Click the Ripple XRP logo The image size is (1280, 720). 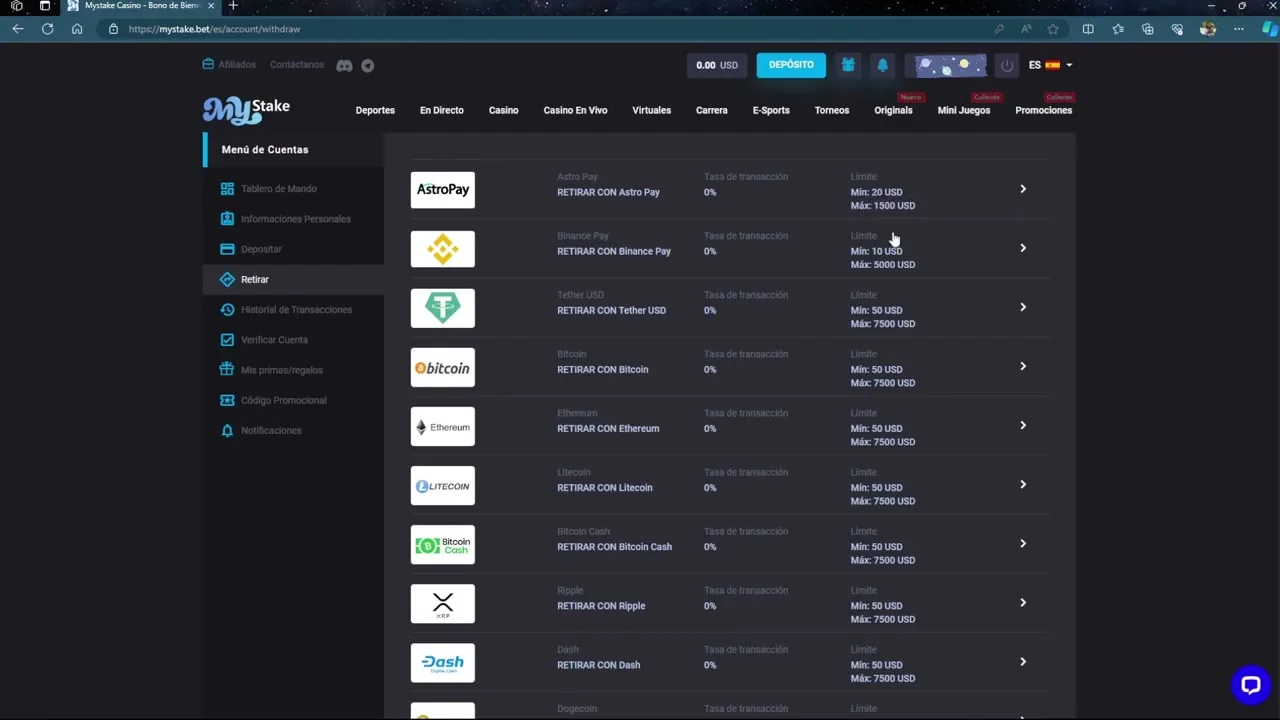pos(443,603)
